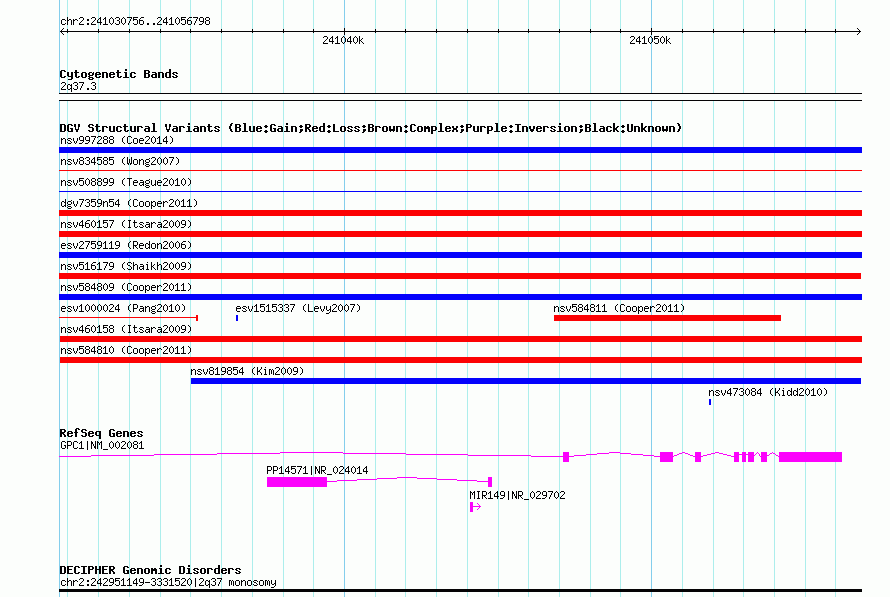Click the nsv997288 (Coe2014) blue gain bar
This screenshot has width=890, height=597.
pos(460,150)
